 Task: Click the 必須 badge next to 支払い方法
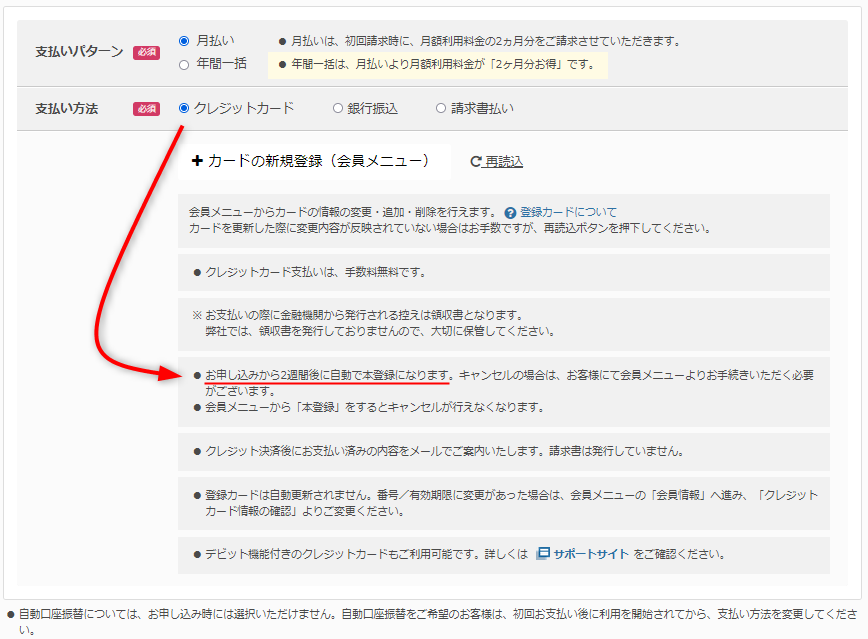click(x=146, y=109)
